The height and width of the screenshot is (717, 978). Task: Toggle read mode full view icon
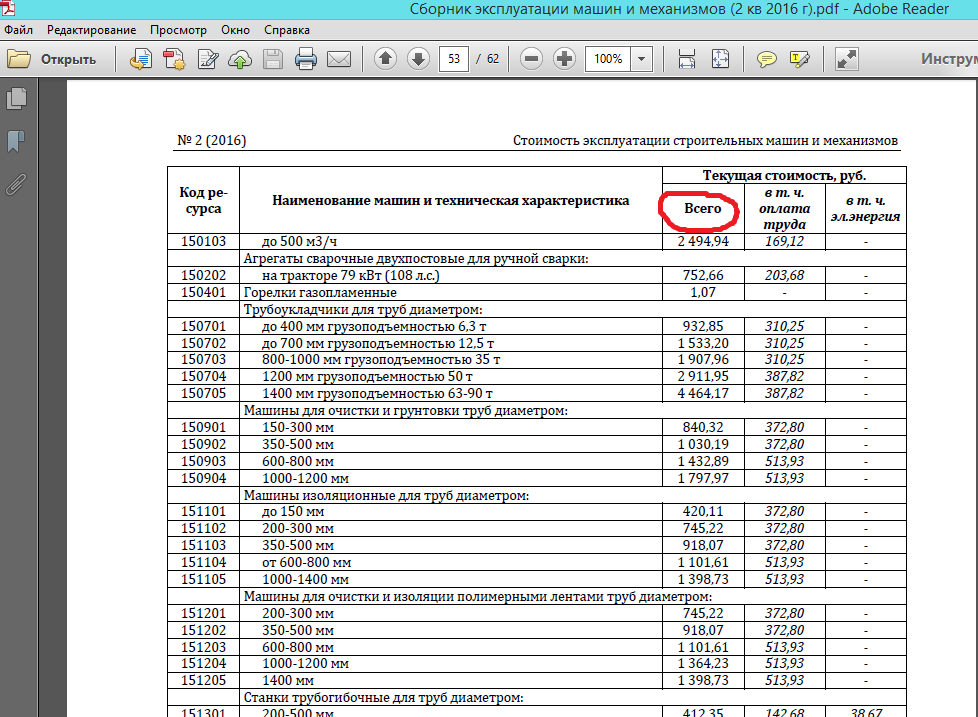tap(847, 59)
